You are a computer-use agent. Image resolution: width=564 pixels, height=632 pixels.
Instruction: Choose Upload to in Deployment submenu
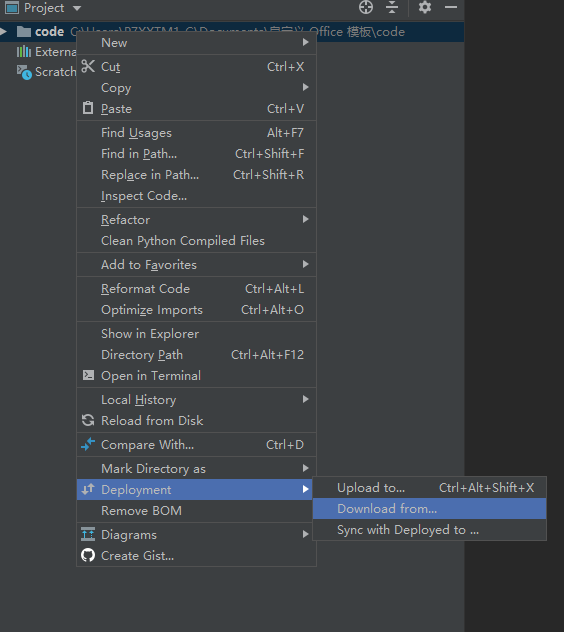(430, 488)
